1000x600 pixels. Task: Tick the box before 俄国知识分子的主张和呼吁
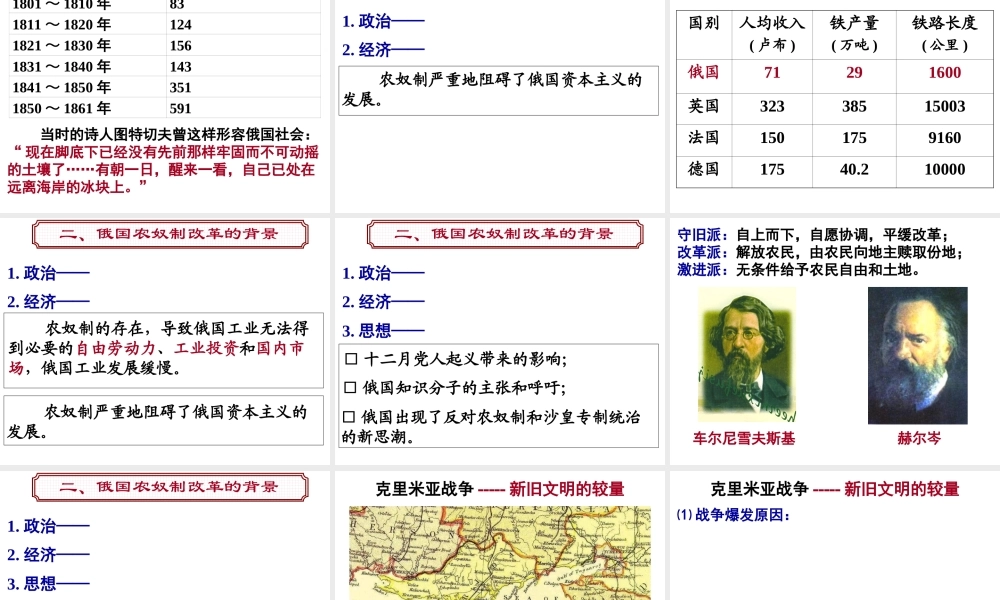[349, 388]
